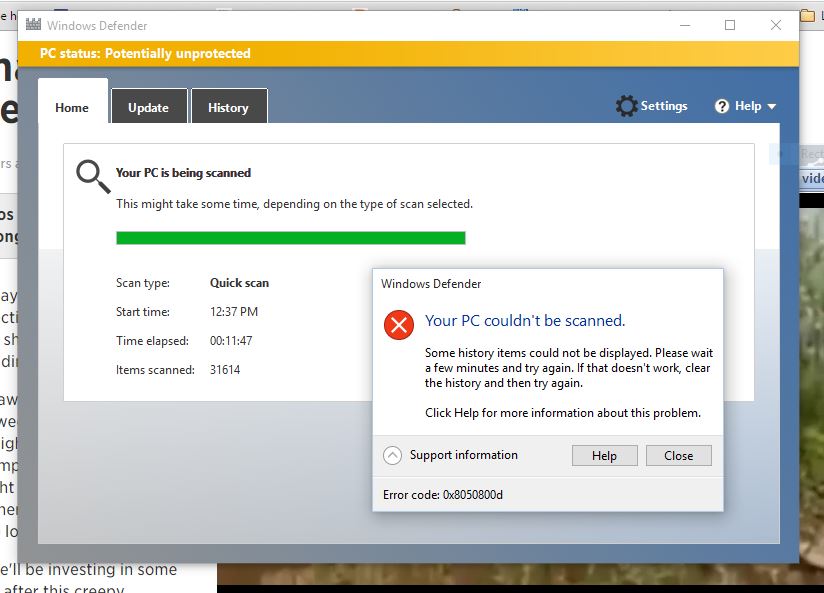Click the red error X icon
Screen dimensions: 824x593
coord(399,324)
